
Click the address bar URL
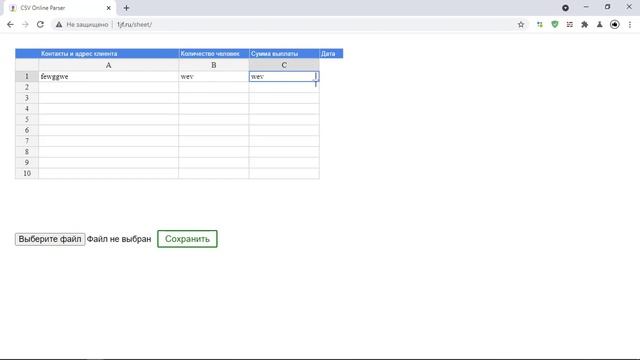(134, 24)
